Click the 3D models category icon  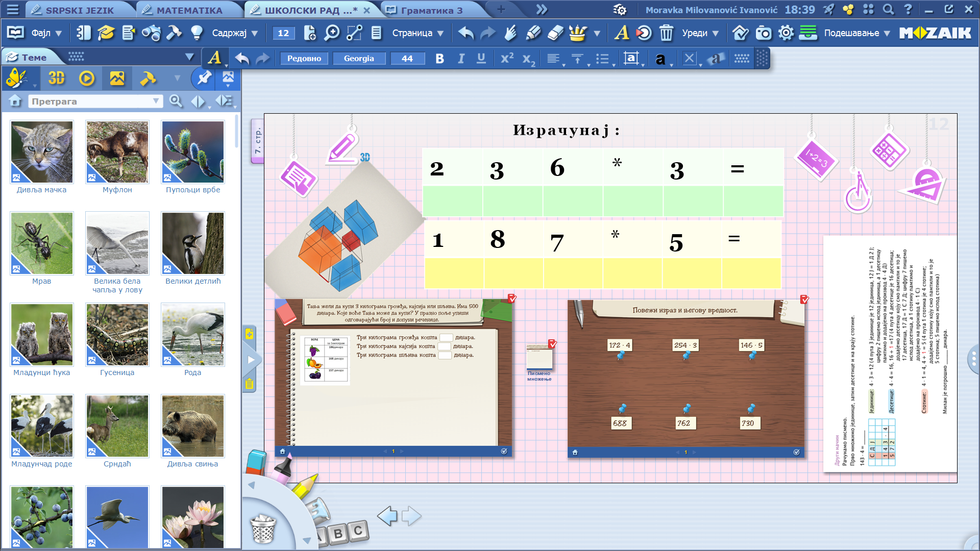56,78
